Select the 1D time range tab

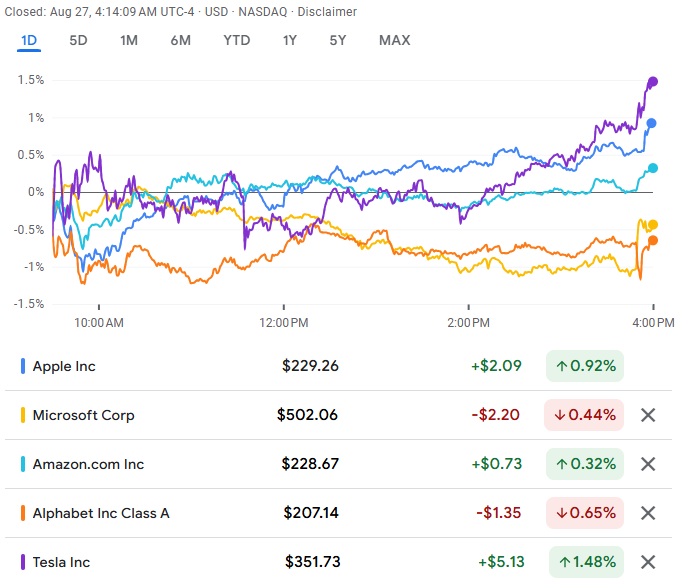tap(29, 41)
